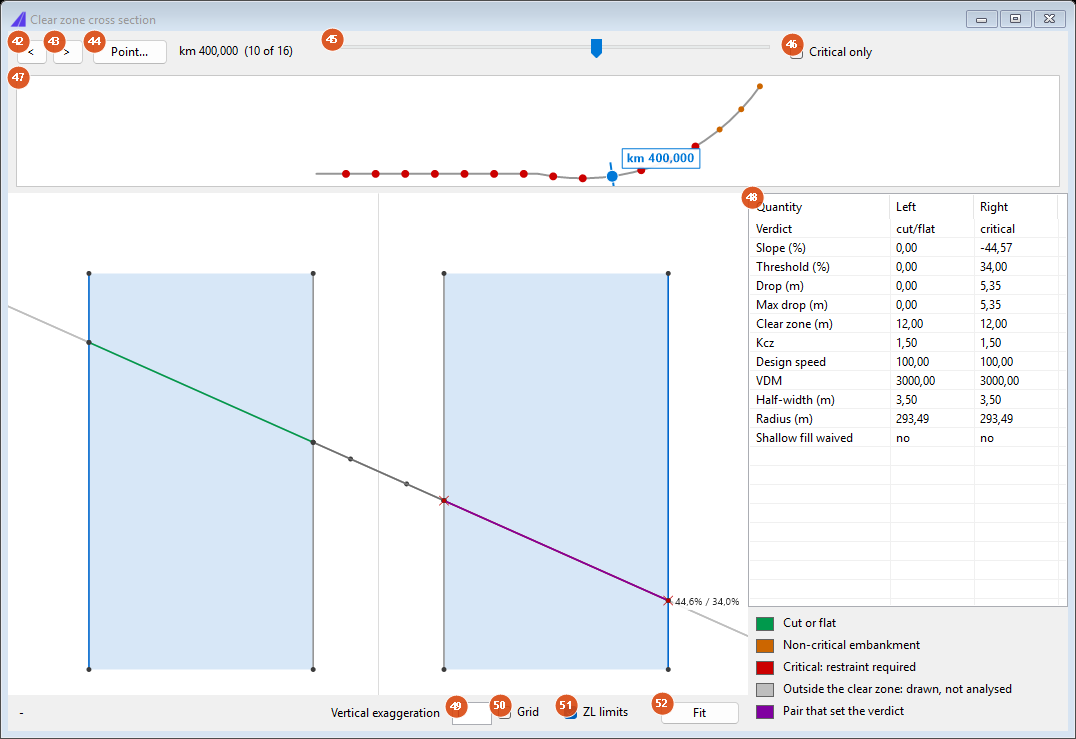Click the 'Shallow fill waived' row label
The width and height of the screenshot is (1076, 739).
[804, 438]
